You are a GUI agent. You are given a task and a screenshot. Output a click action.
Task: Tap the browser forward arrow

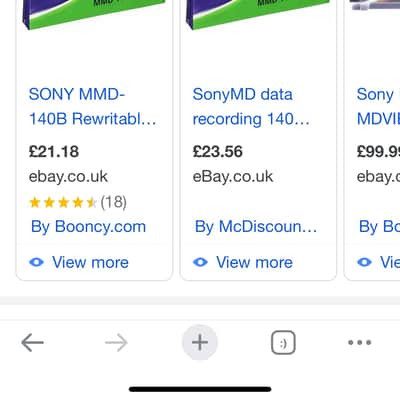tap(116, 342)
